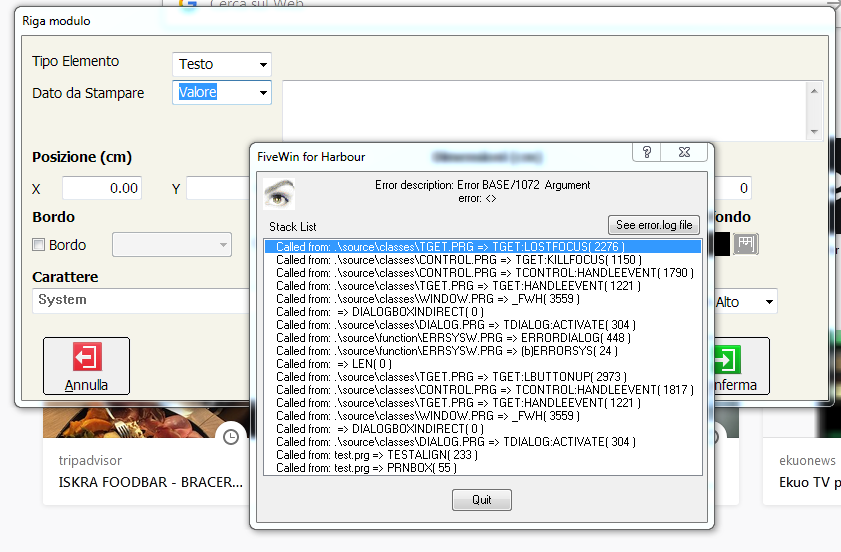841x552 pixels.
Task: Click the eye icon in error dialog
Action: click(x=279, y=194)
